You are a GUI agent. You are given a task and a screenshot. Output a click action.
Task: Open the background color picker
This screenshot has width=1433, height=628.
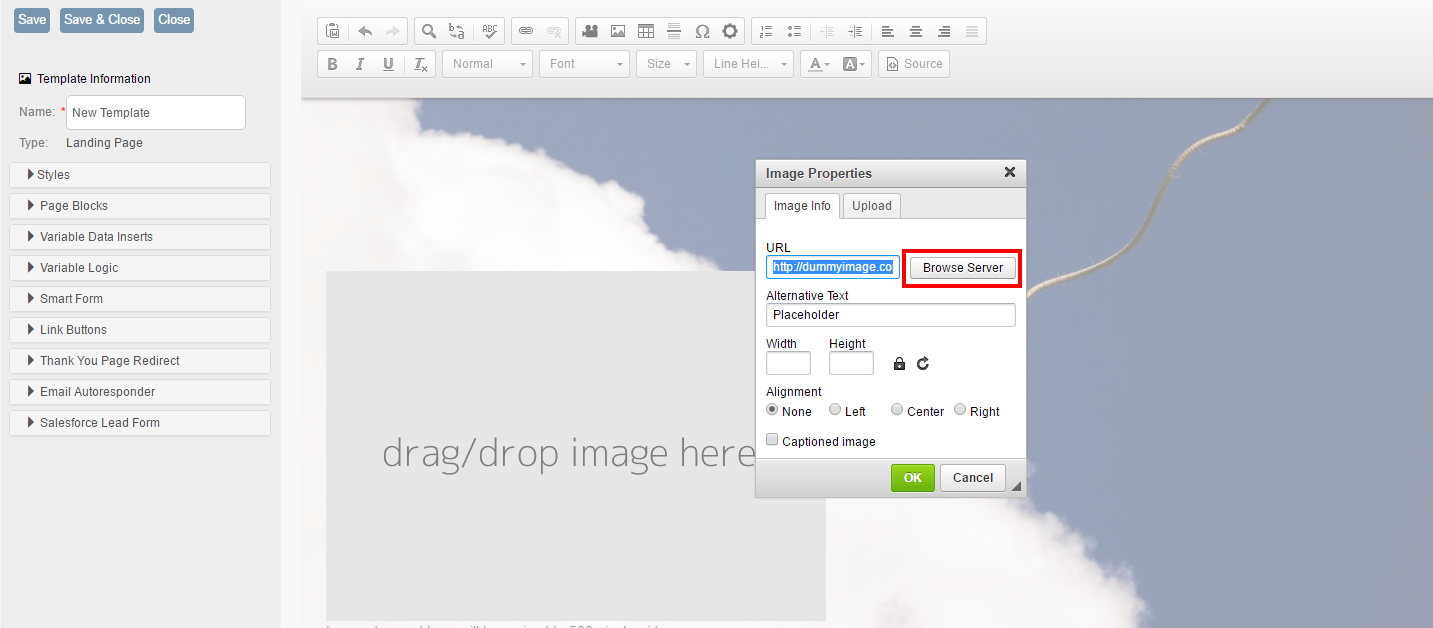853,64
